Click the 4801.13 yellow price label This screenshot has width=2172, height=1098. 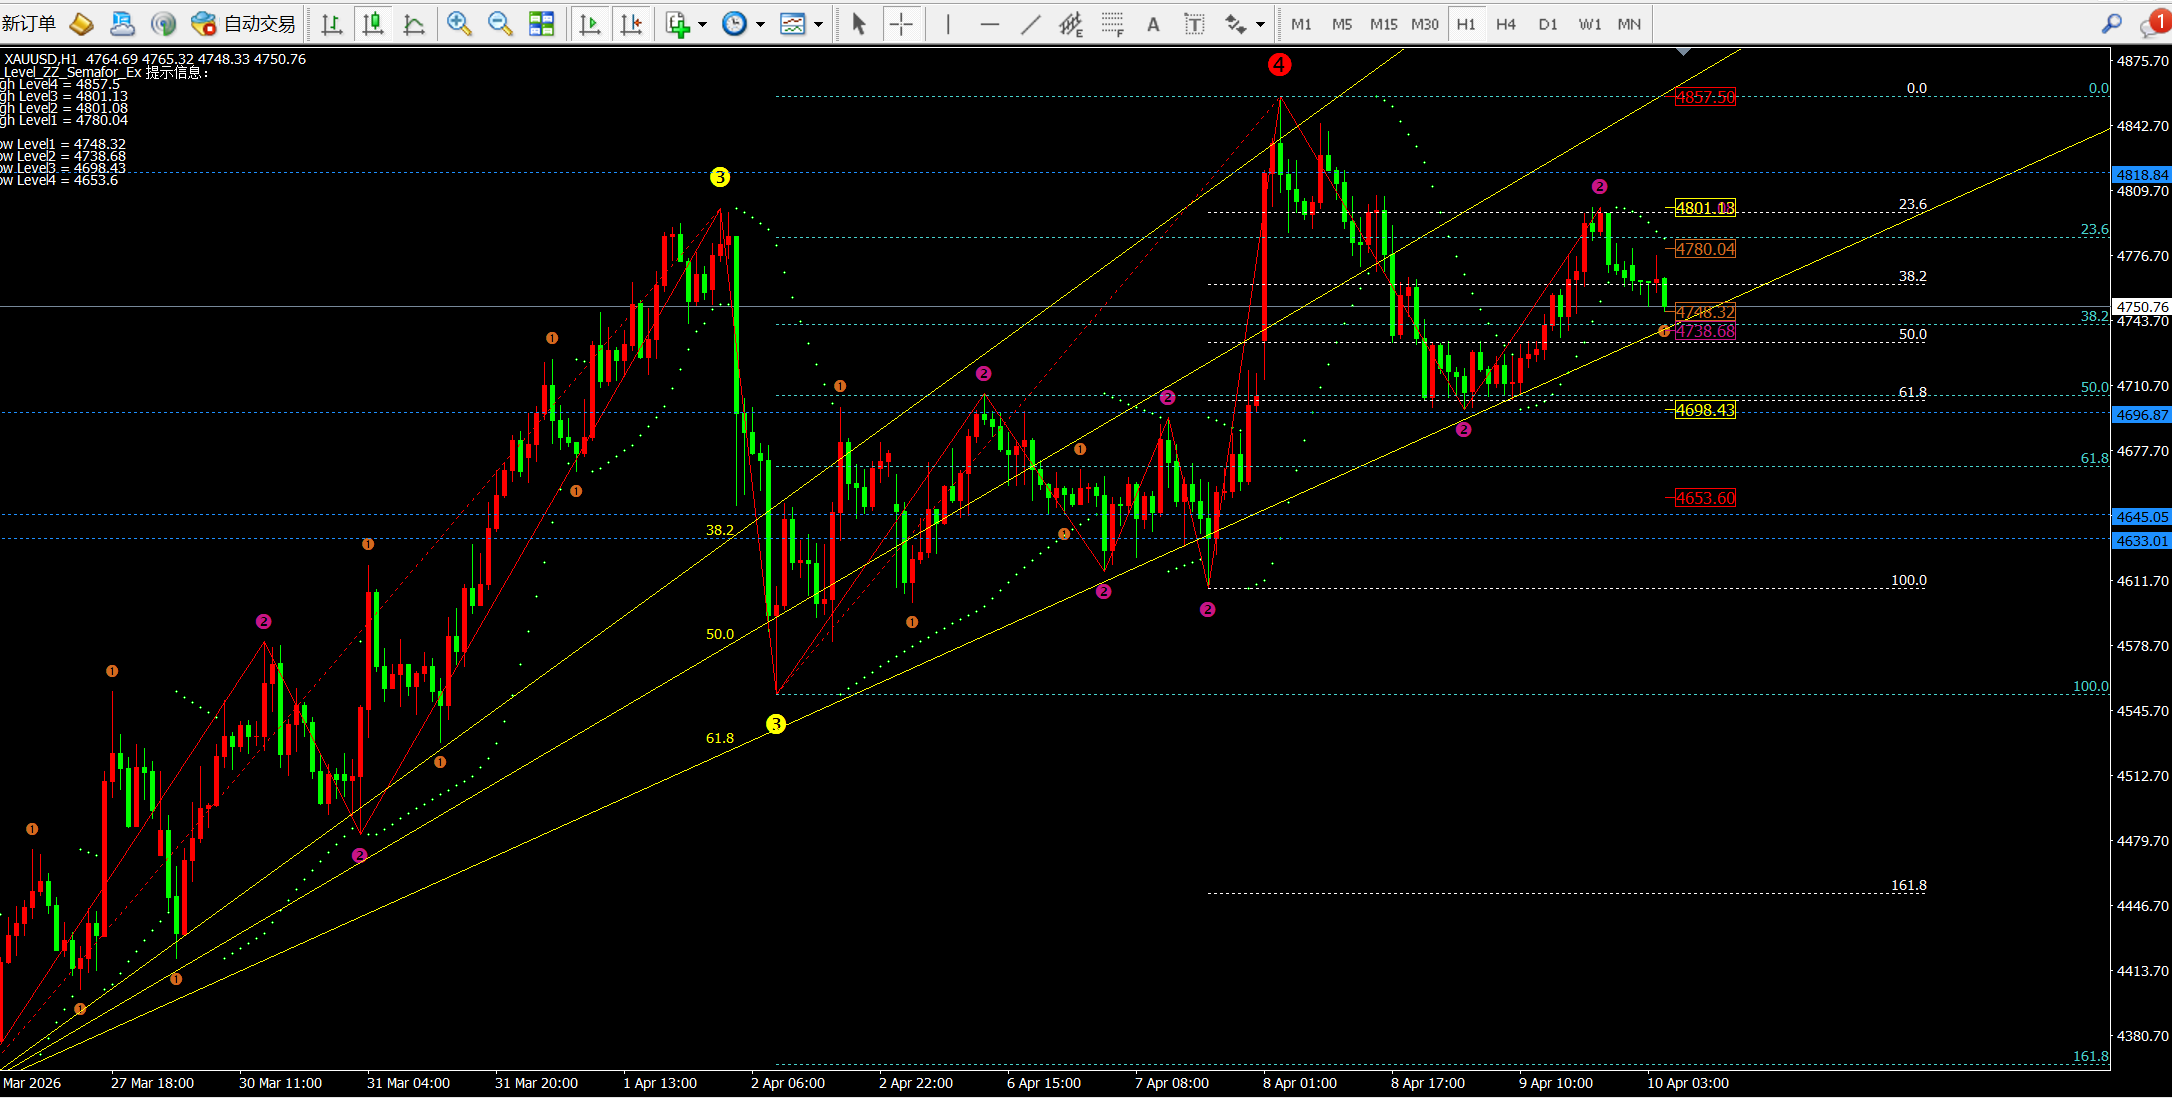[x=1705, y=208]
